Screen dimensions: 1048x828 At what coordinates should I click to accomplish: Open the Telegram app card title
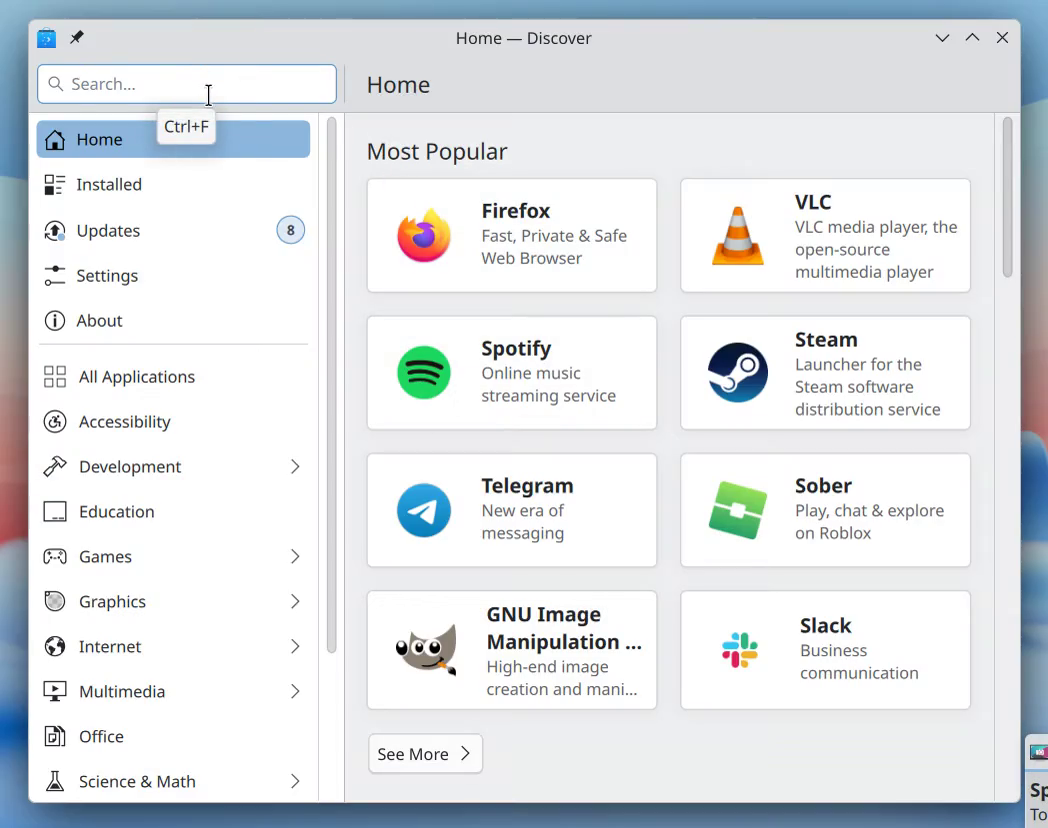click(527, 486)
